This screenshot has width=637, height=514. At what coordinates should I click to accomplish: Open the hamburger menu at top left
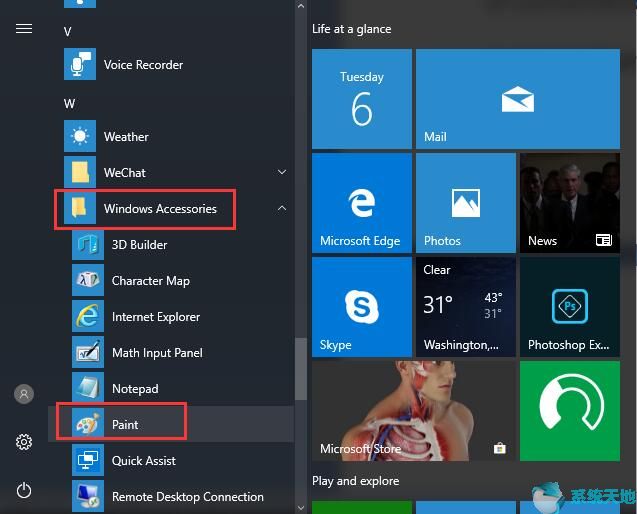[x=24, y=29]
